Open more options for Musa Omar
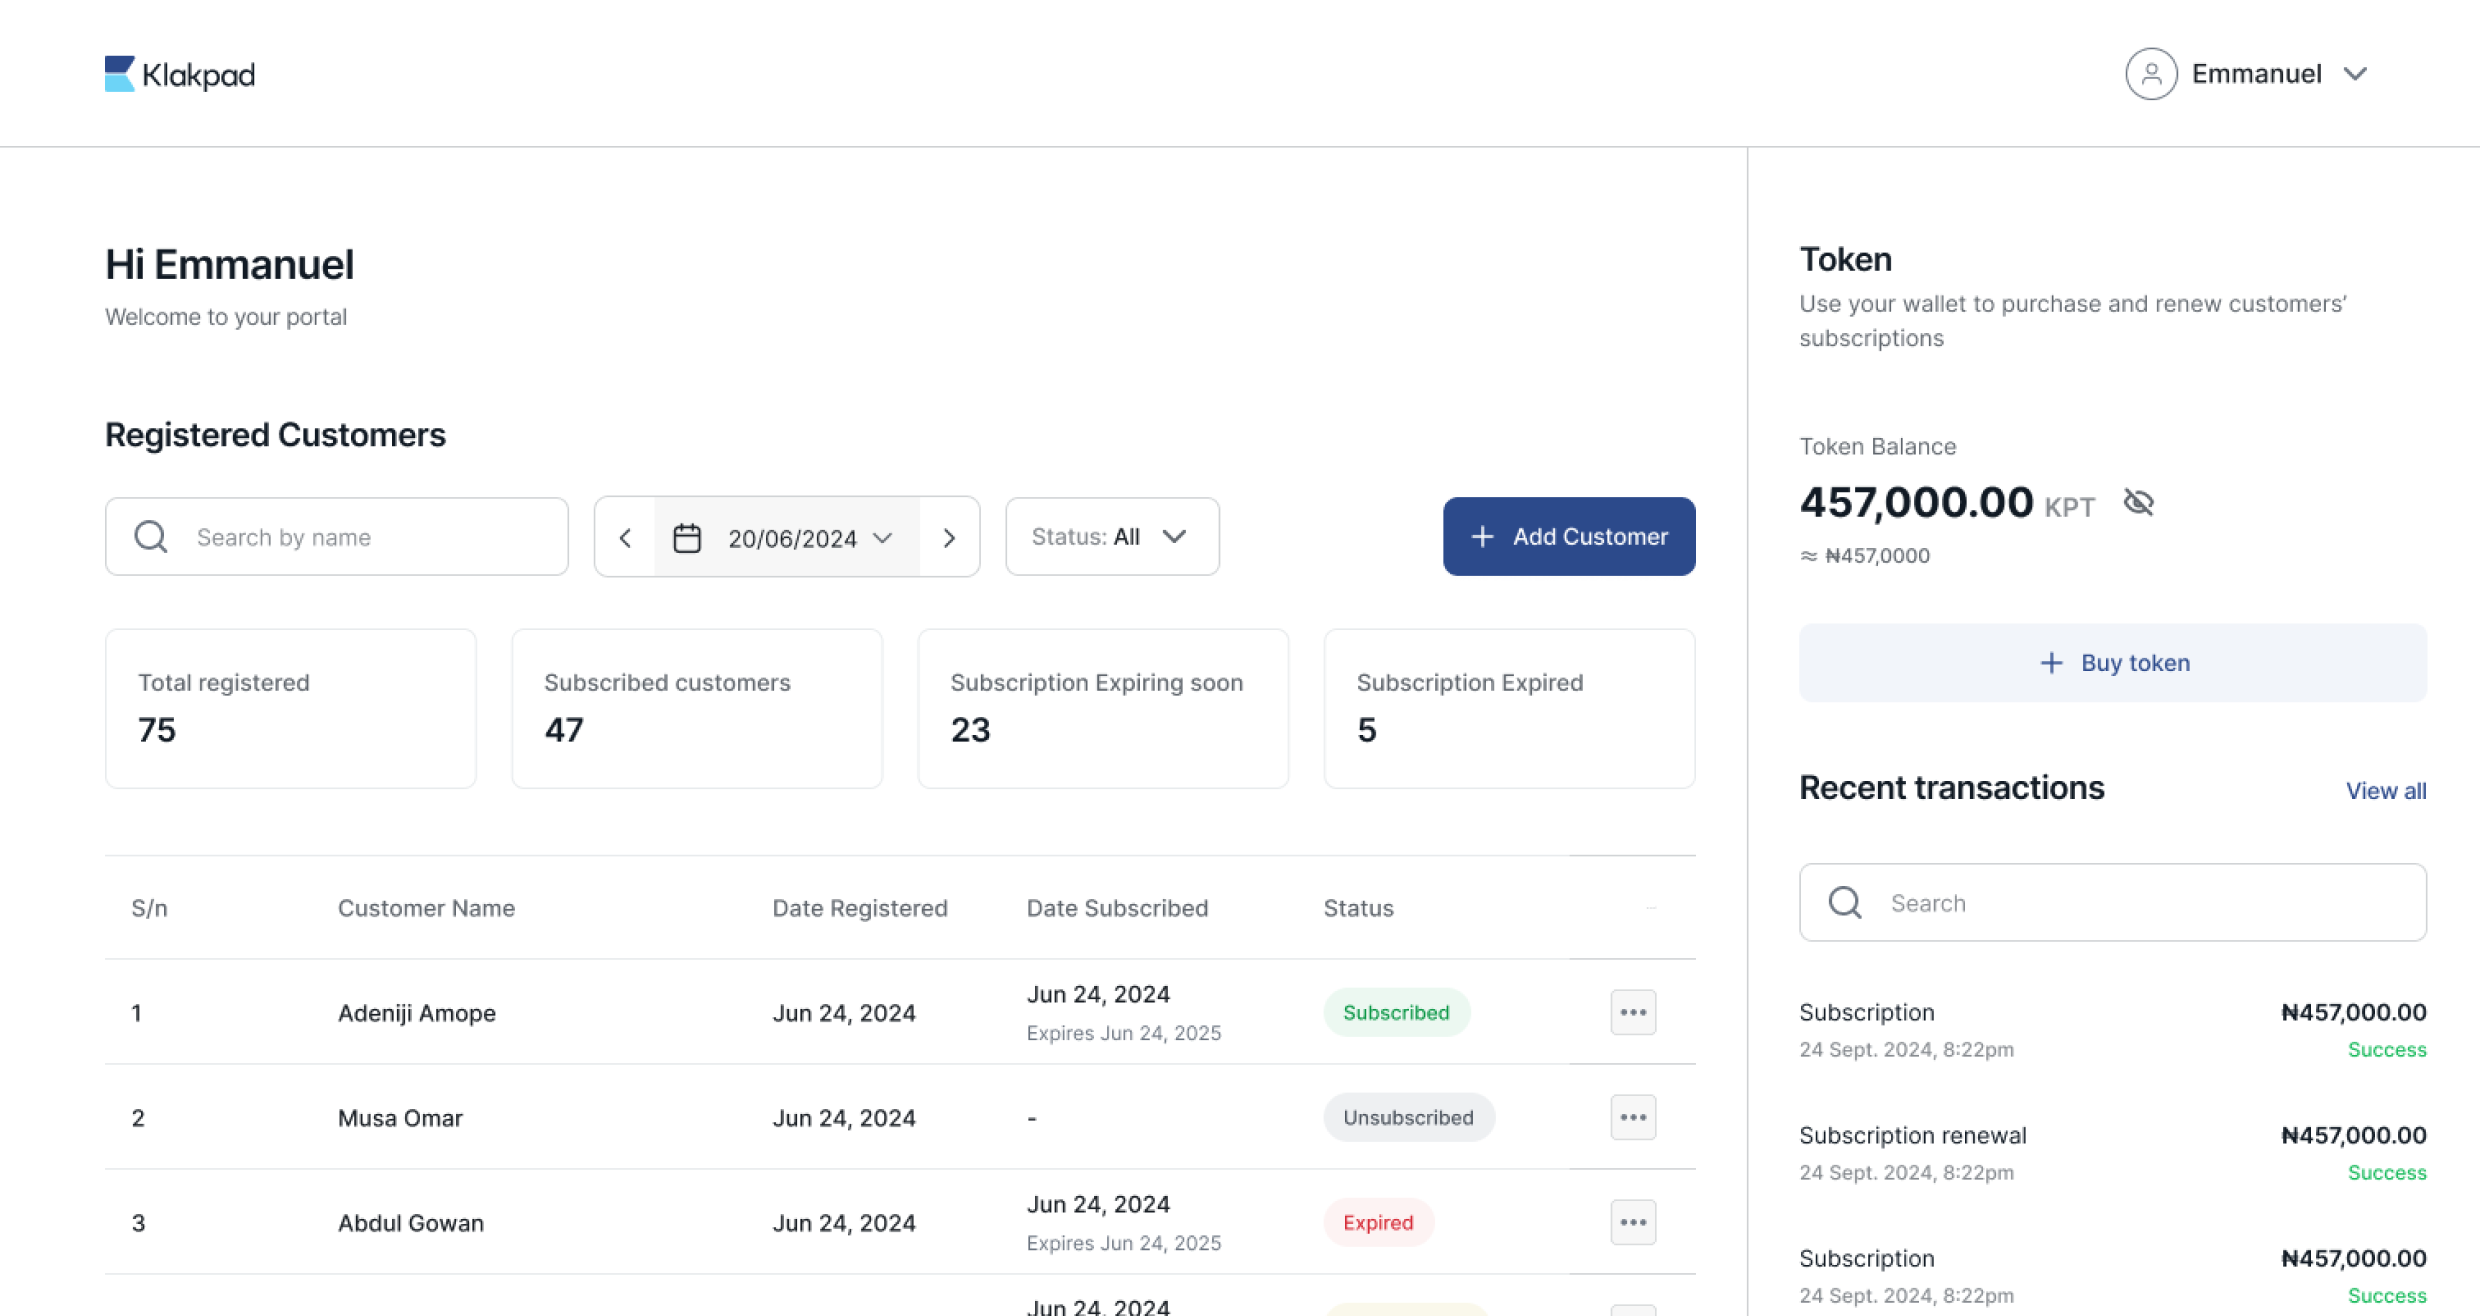2480x1316 pixels. pyautogui.click(x=1633, y=1117)
